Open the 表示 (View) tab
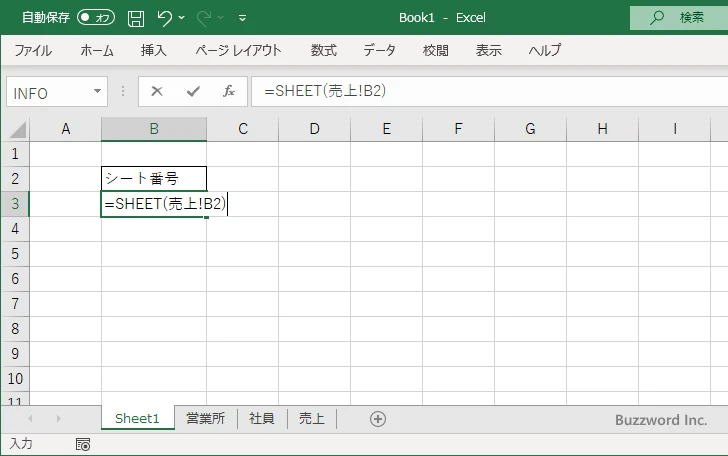Screen dimensions: 728x456 [x=488, y=50]
